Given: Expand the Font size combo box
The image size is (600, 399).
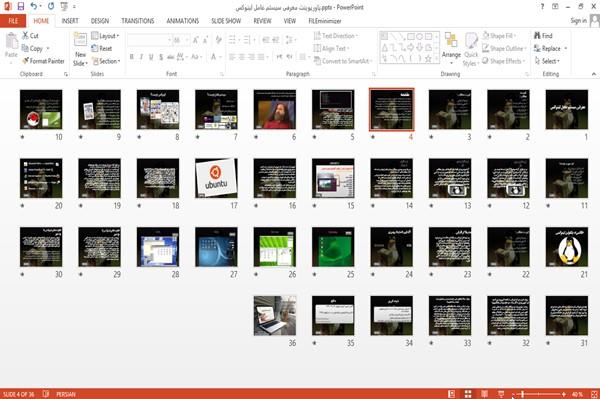Looking at the screenshot, I should coord(187,39).
